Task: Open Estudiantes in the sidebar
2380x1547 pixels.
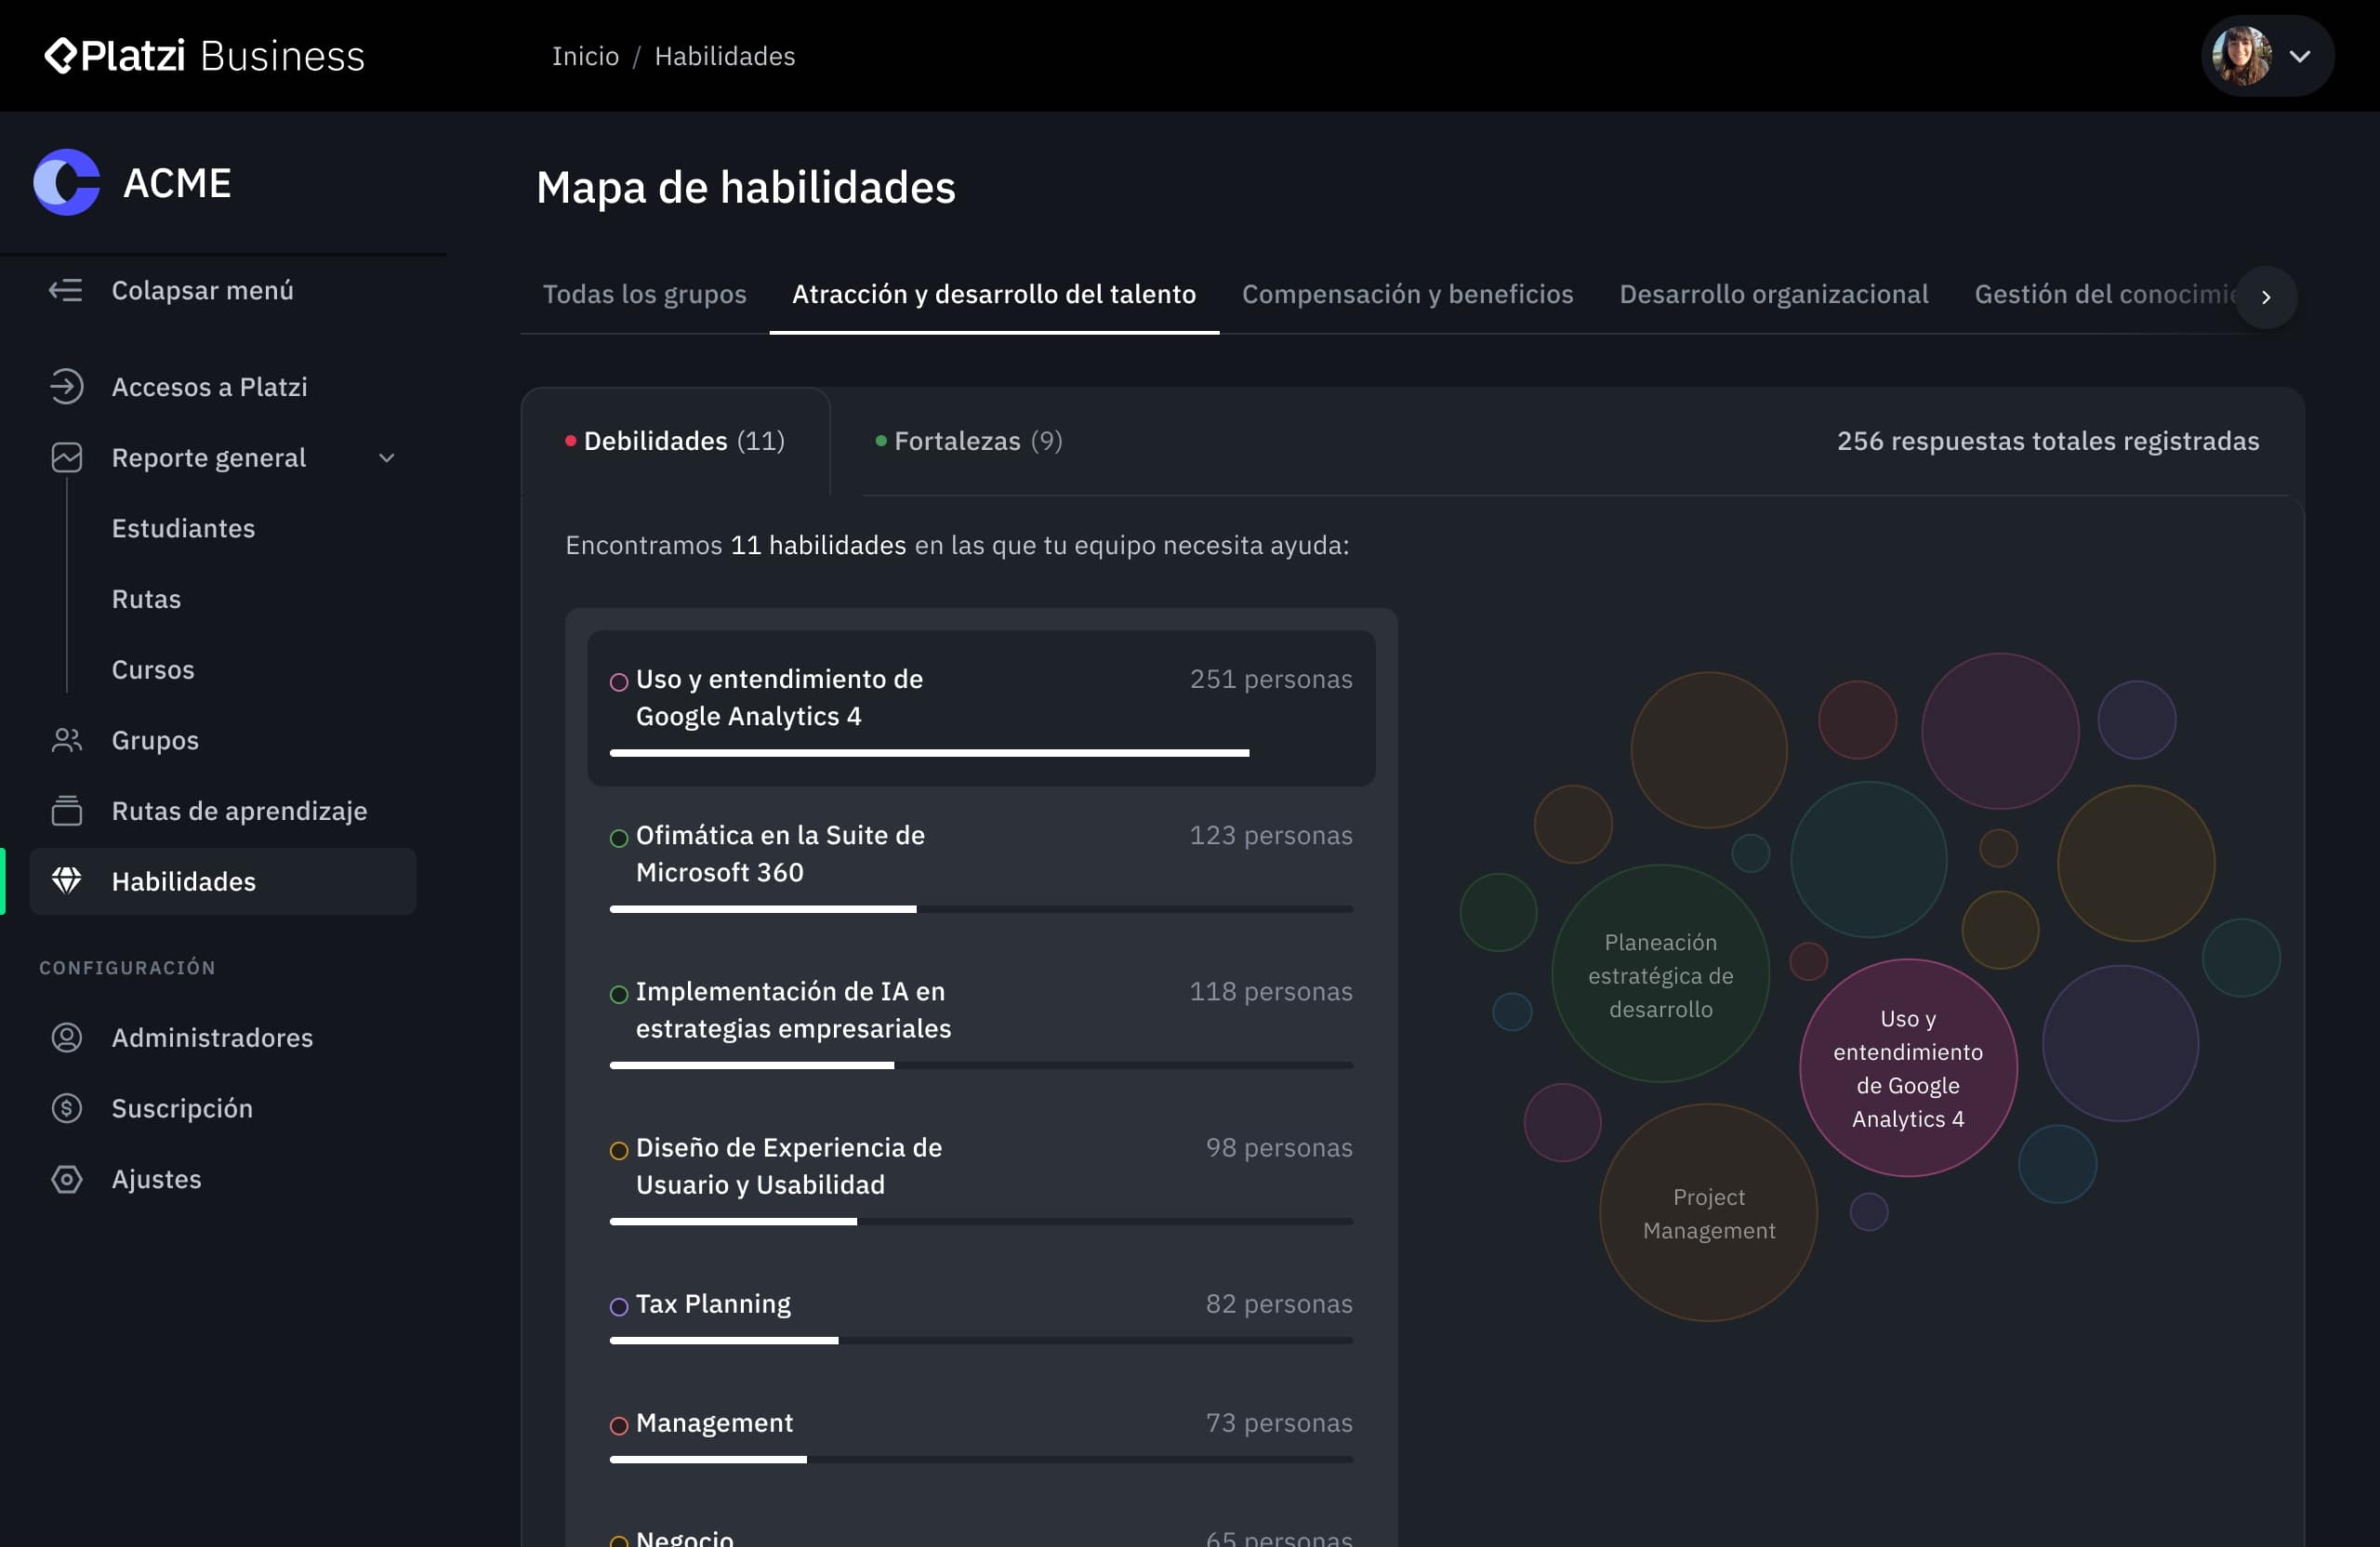Action: 183,528
